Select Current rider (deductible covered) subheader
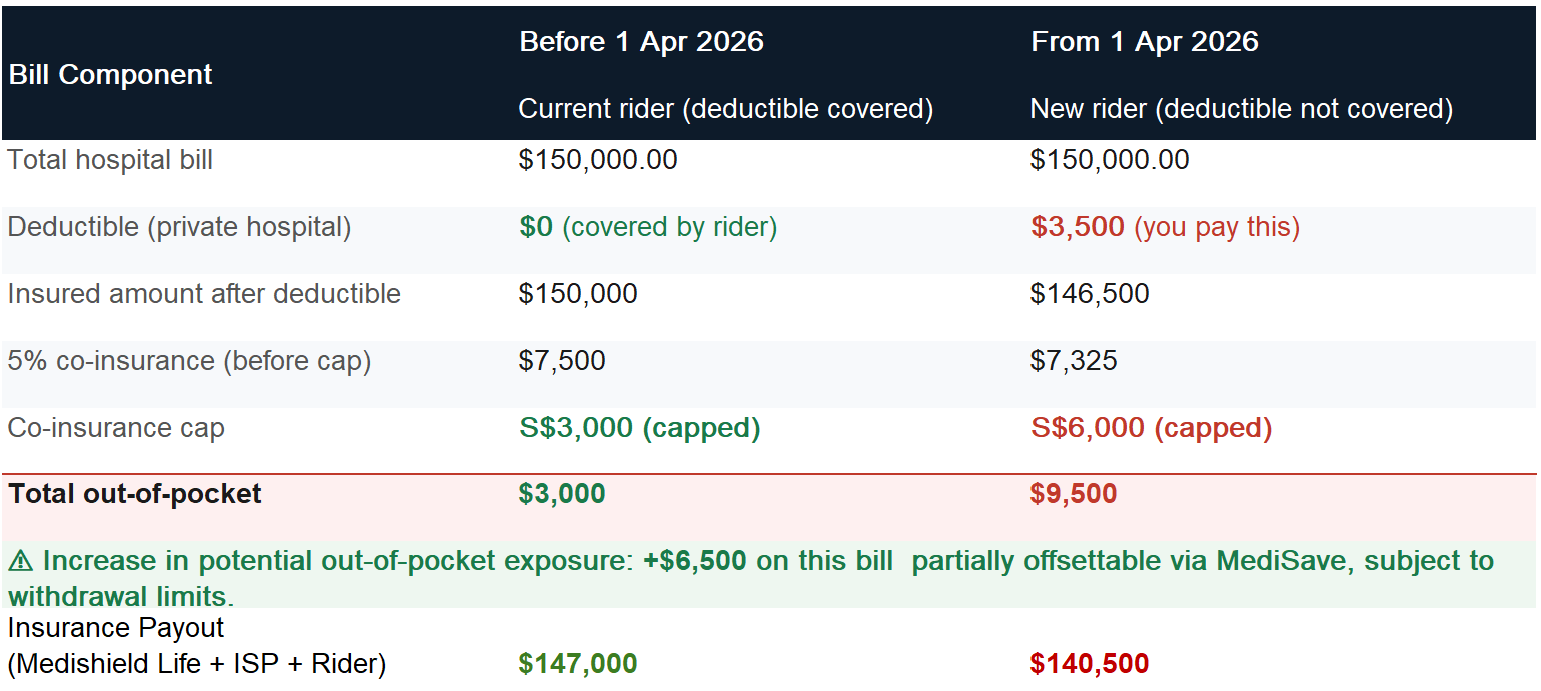Image resolution: width=1541 pixels, height=691 pixels. tap(725, 109)
